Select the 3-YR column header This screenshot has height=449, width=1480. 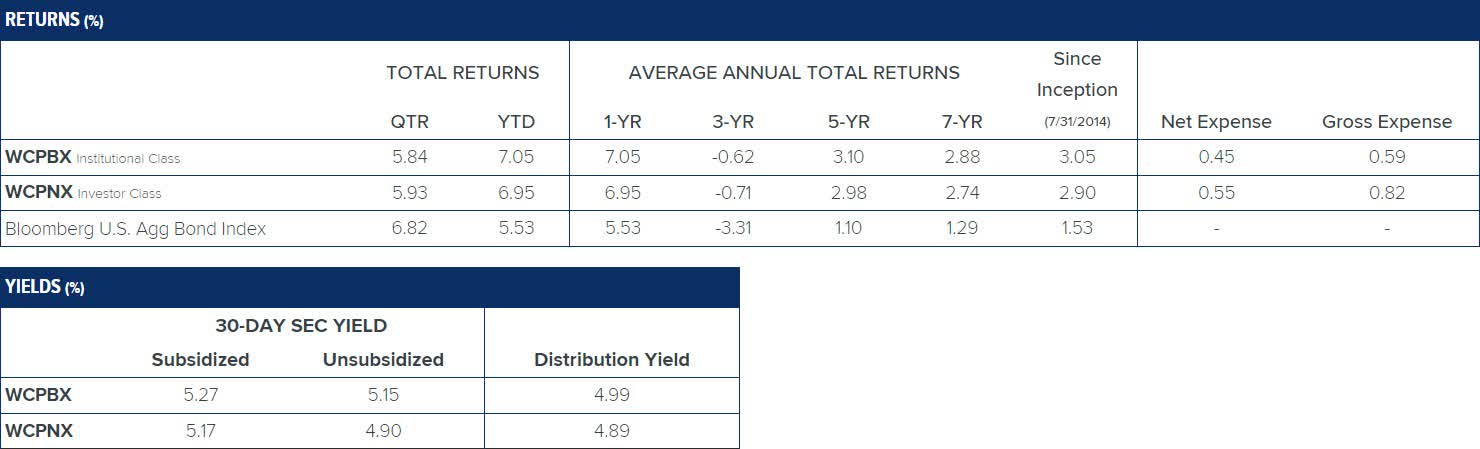(x=732, y=122)
